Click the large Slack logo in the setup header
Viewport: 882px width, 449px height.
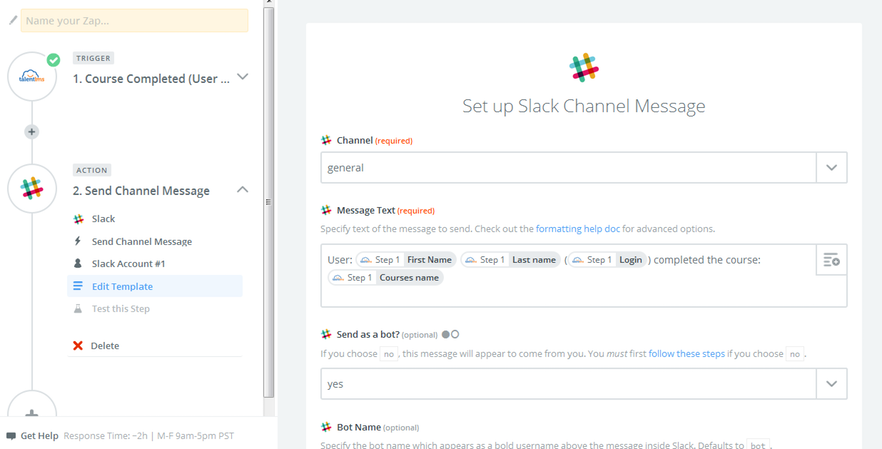point(584,68)
